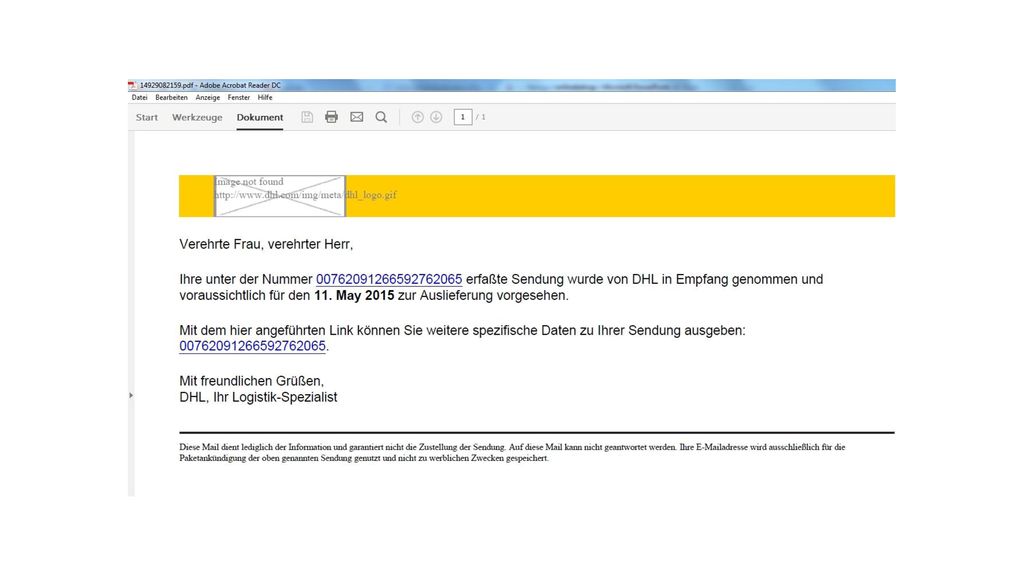The width and height of the screenshot is (1024, 576).
Task: Open the Bearbeiten menu
Action: [171, 97]
